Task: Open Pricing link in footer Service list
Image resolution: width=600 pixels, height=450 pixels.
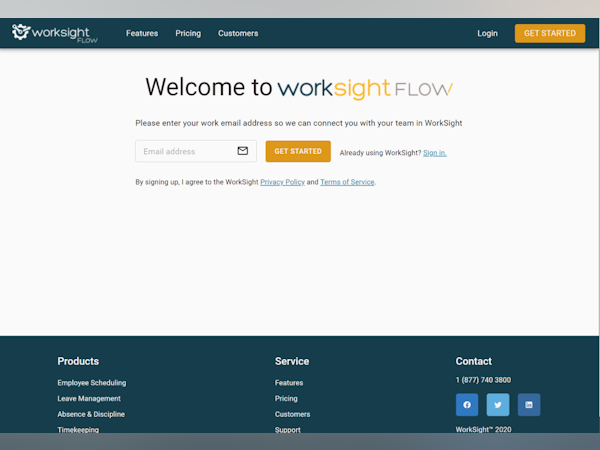Action: point(286,398)
